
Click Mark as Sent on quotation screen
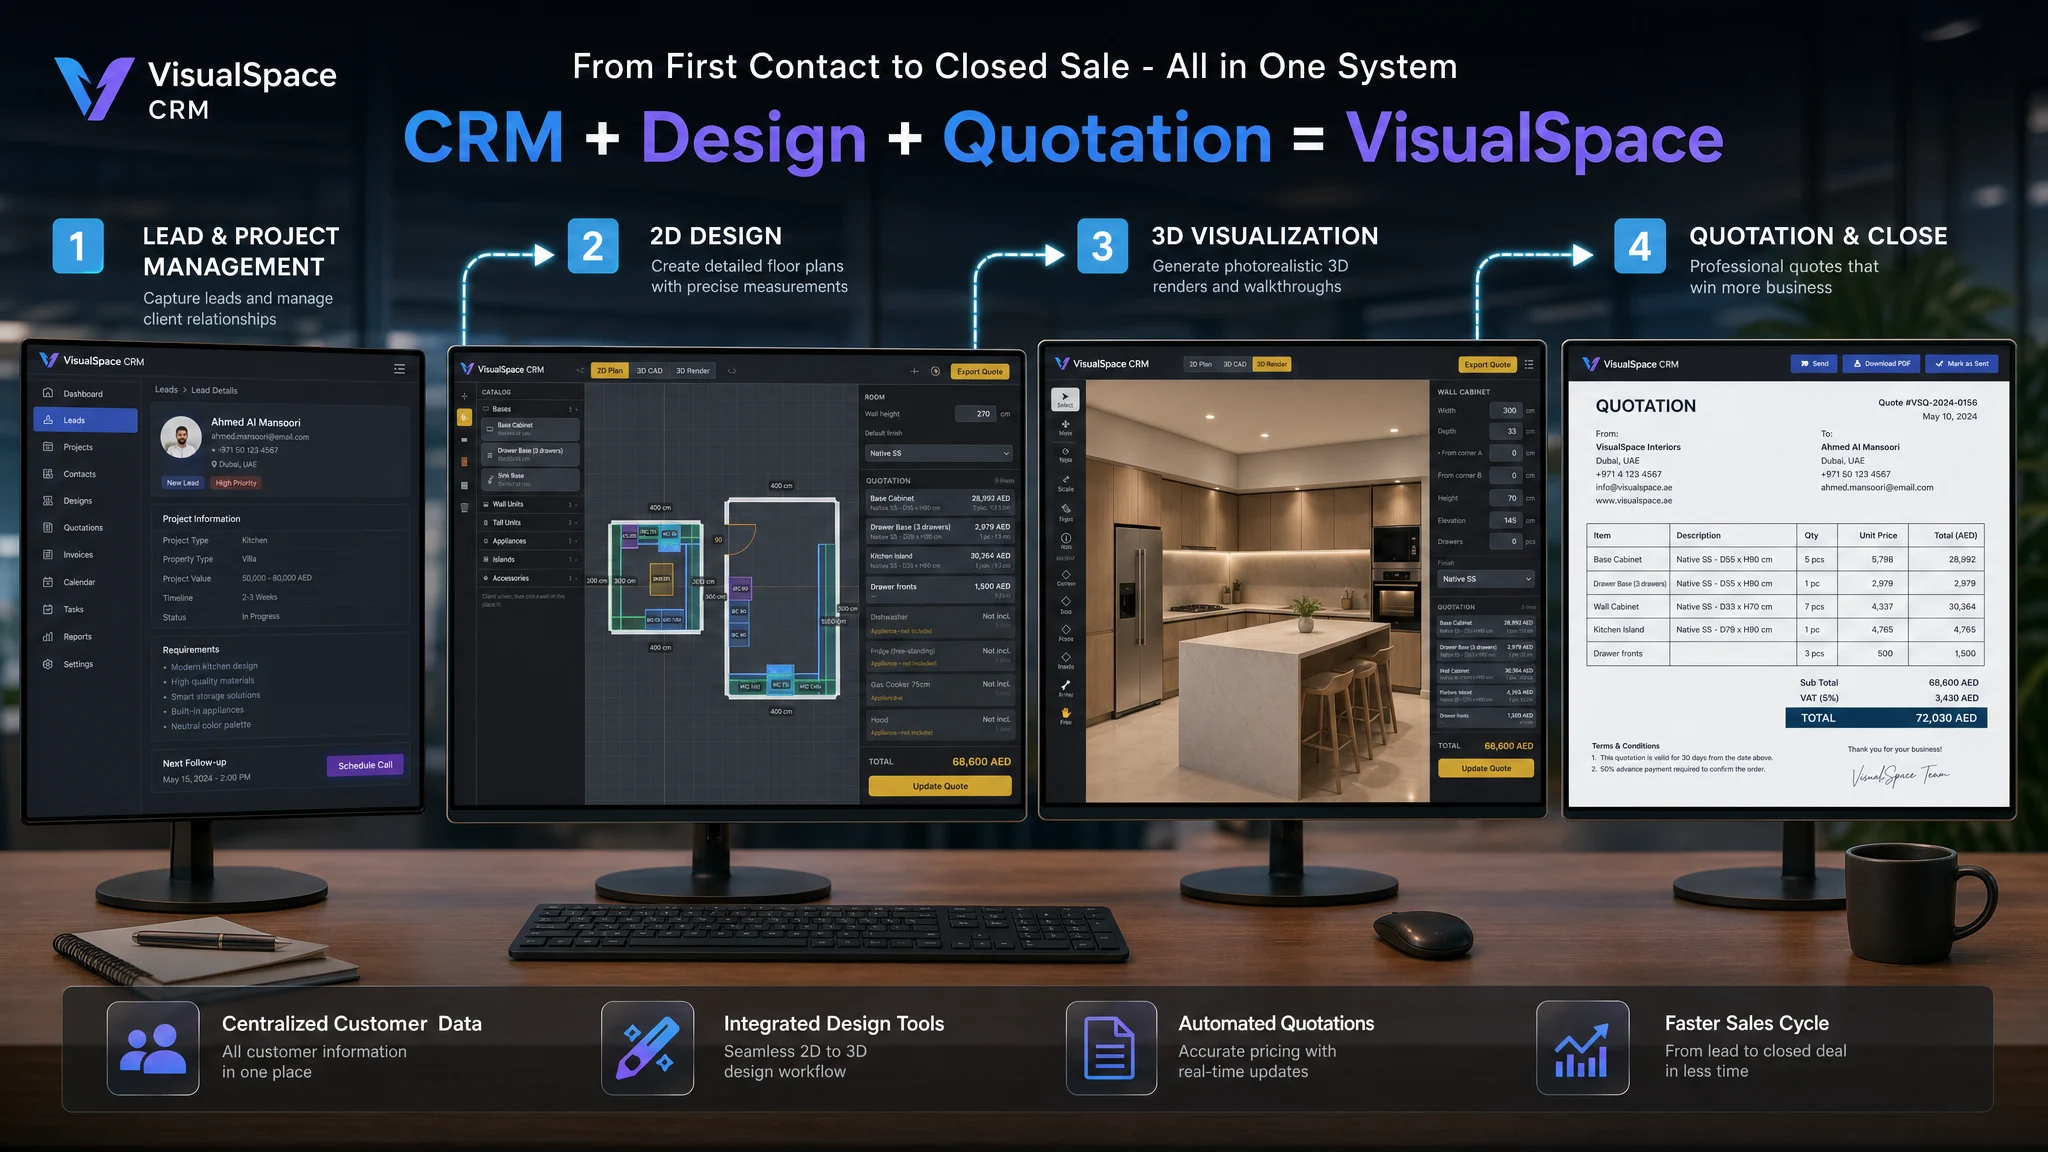tap(1961, 364)
